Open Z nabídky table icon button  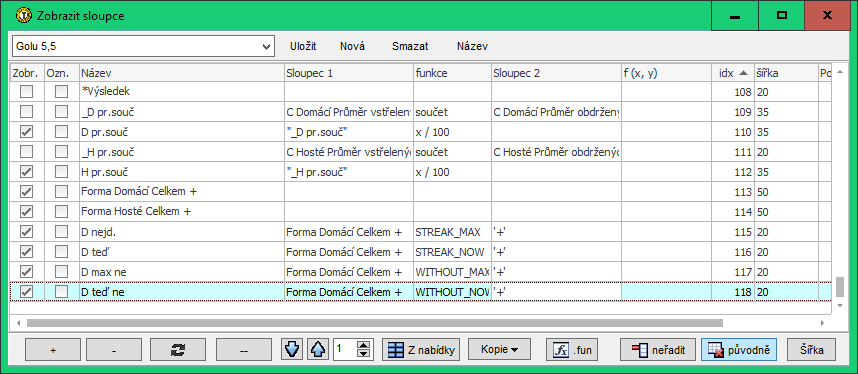pyautogui.click(x=421, y=349)
